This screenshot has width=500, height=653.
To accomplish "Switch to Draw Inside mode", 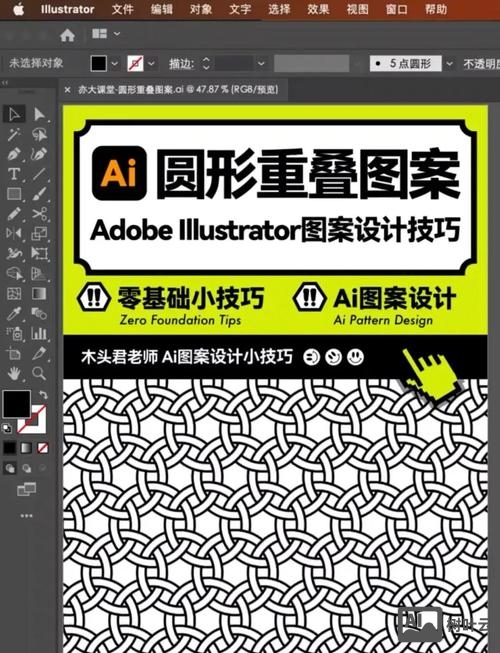I will click(x=42, y=469).
